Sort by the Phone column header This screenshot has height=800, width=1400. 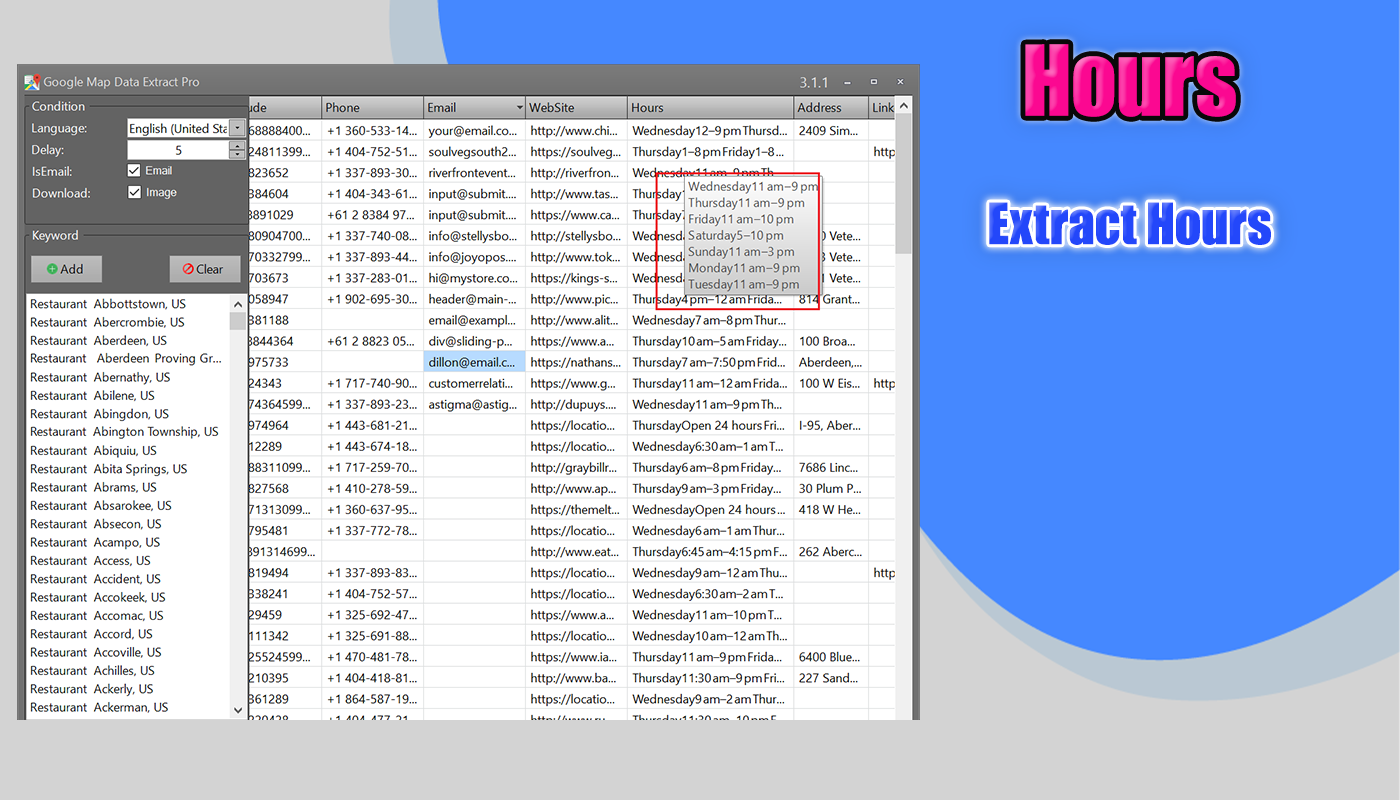[372, 108]
